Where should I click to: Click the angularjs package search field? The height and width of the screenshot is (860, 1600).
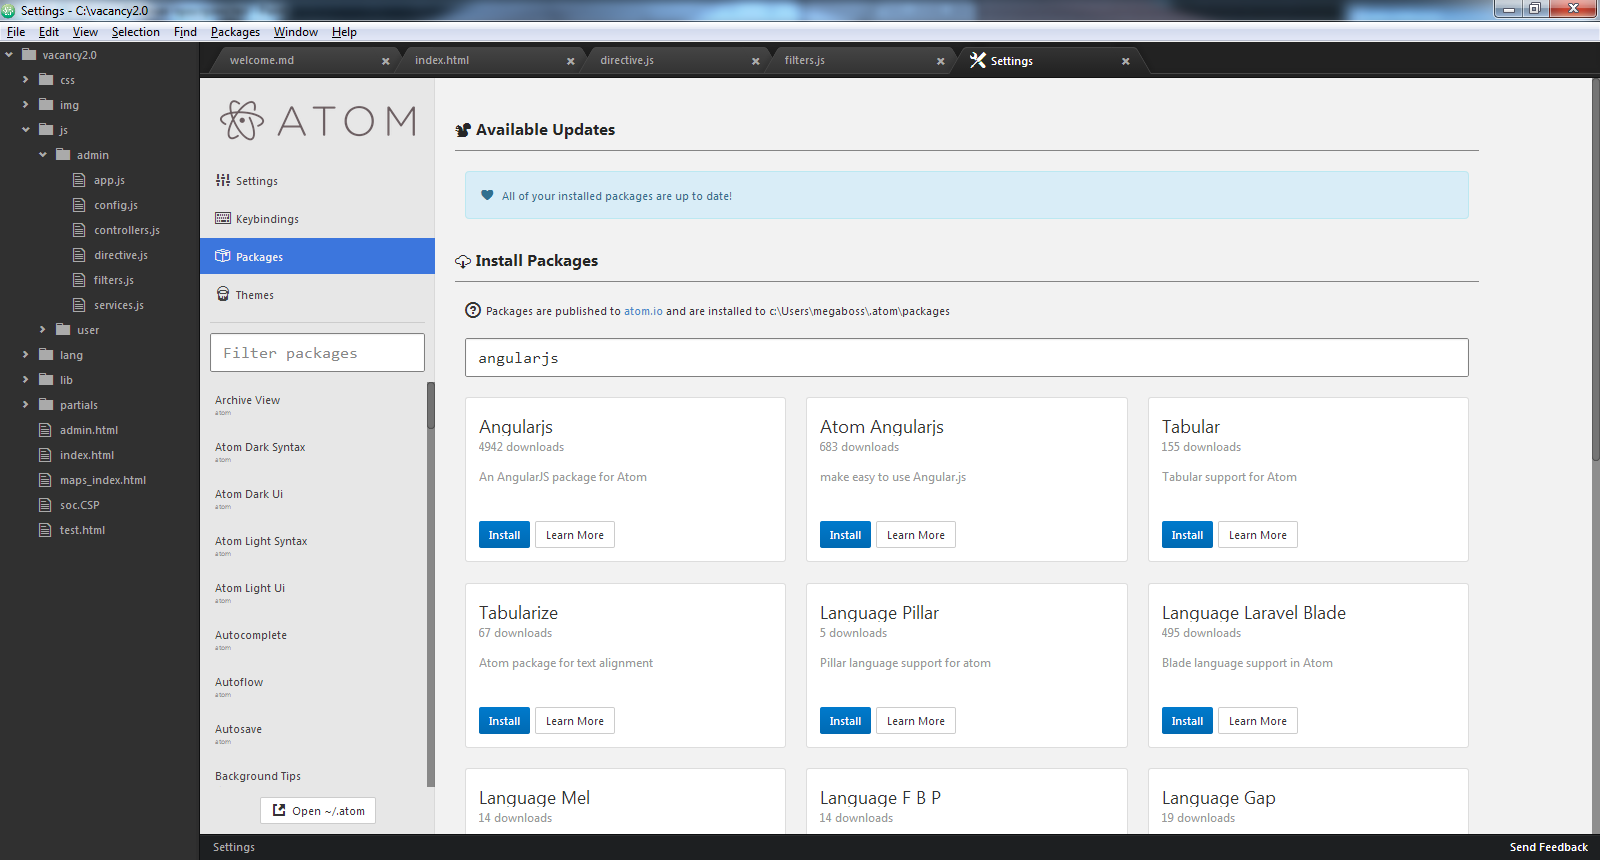[966, 357]
